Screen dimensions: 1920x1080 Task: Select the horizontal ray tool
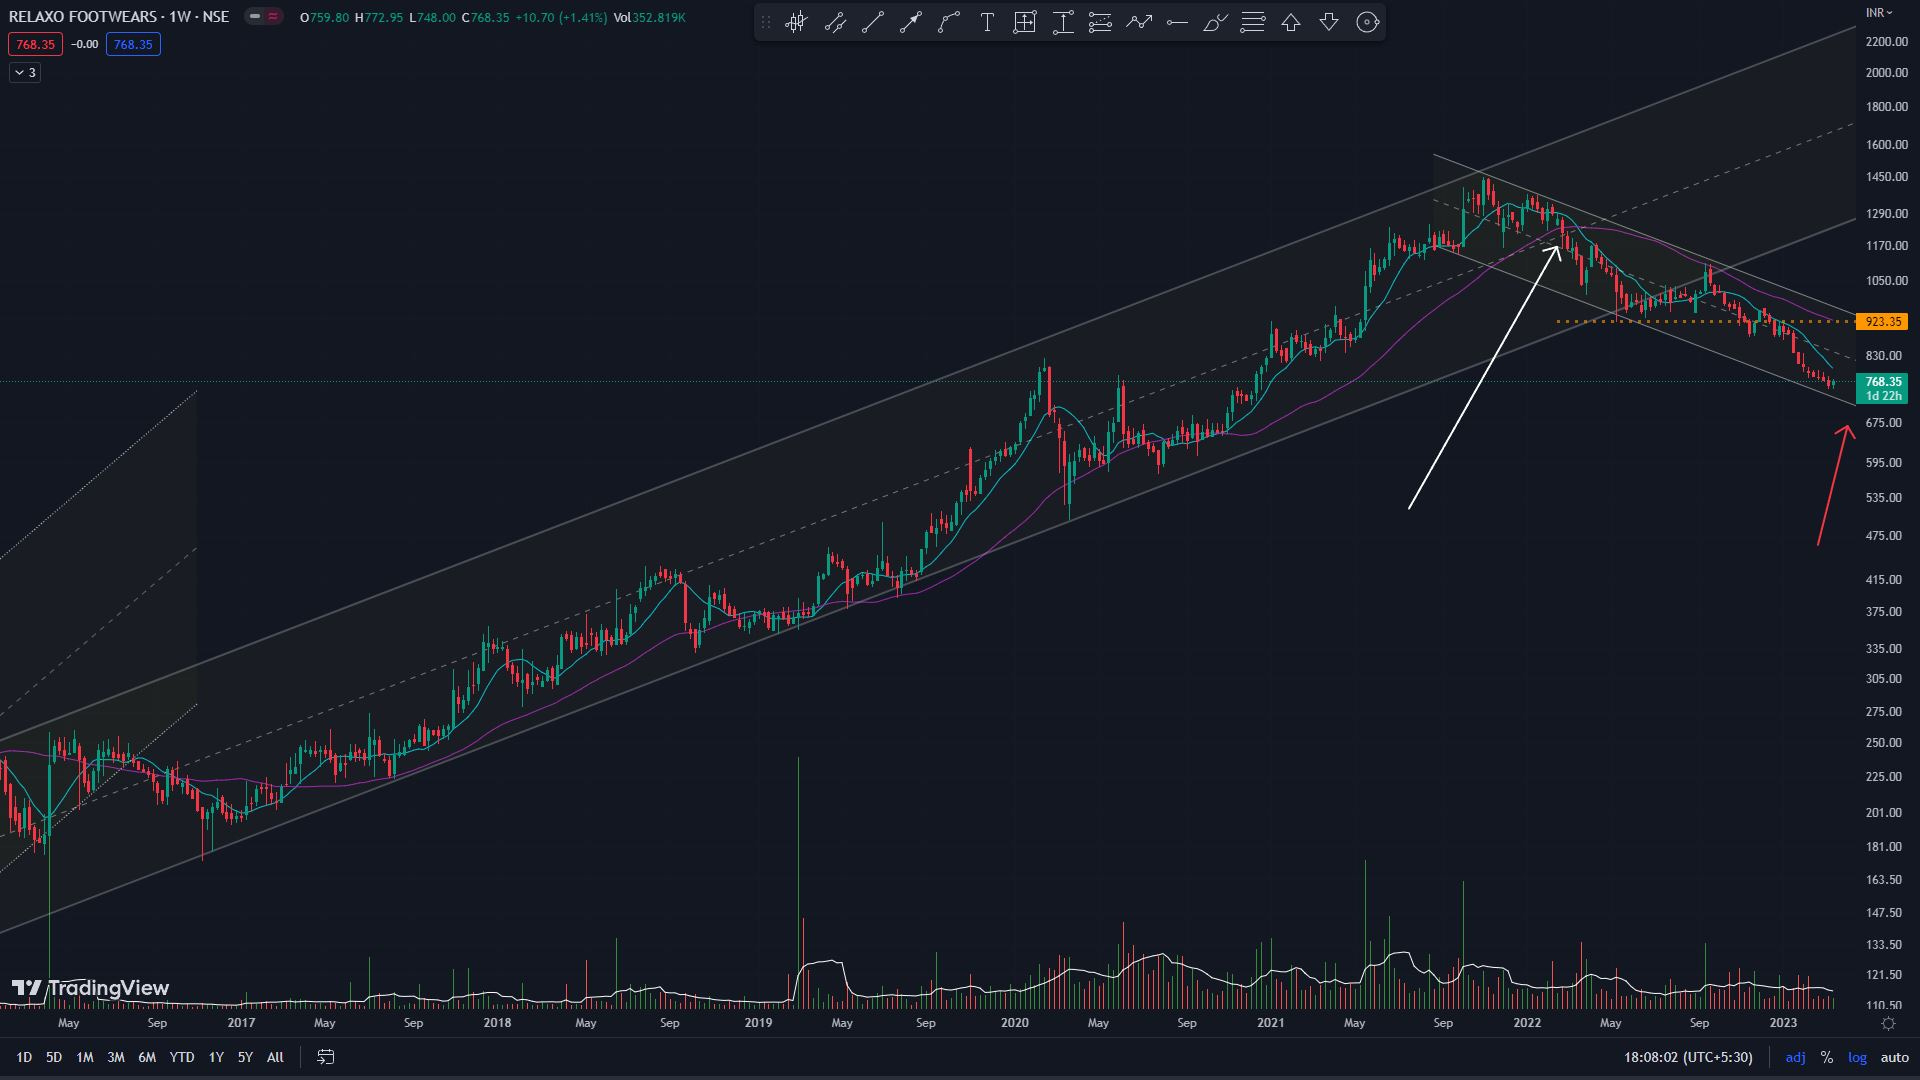1177,22
